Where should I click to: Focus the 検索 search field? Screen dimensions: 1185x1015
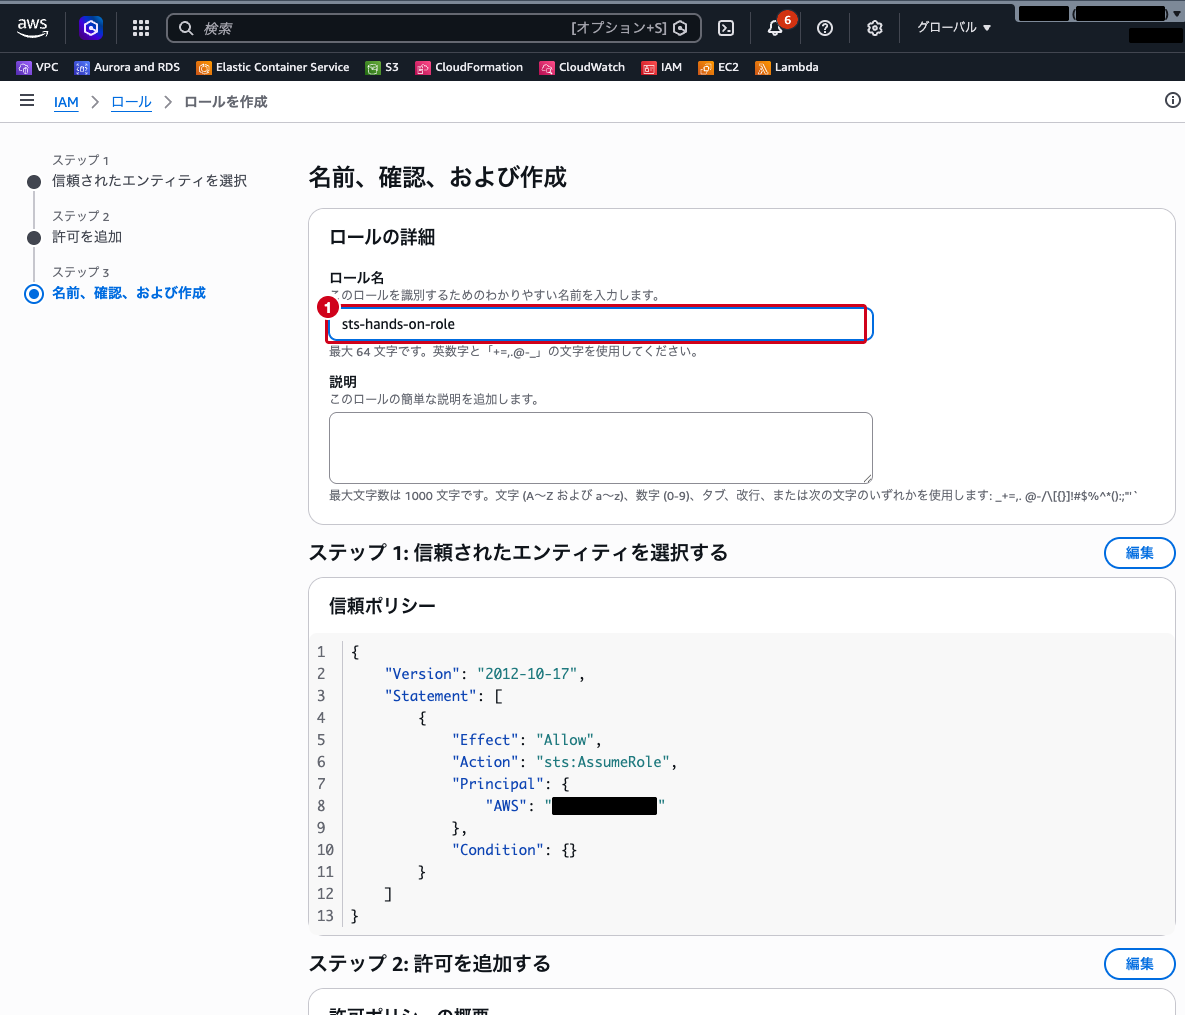433,28
